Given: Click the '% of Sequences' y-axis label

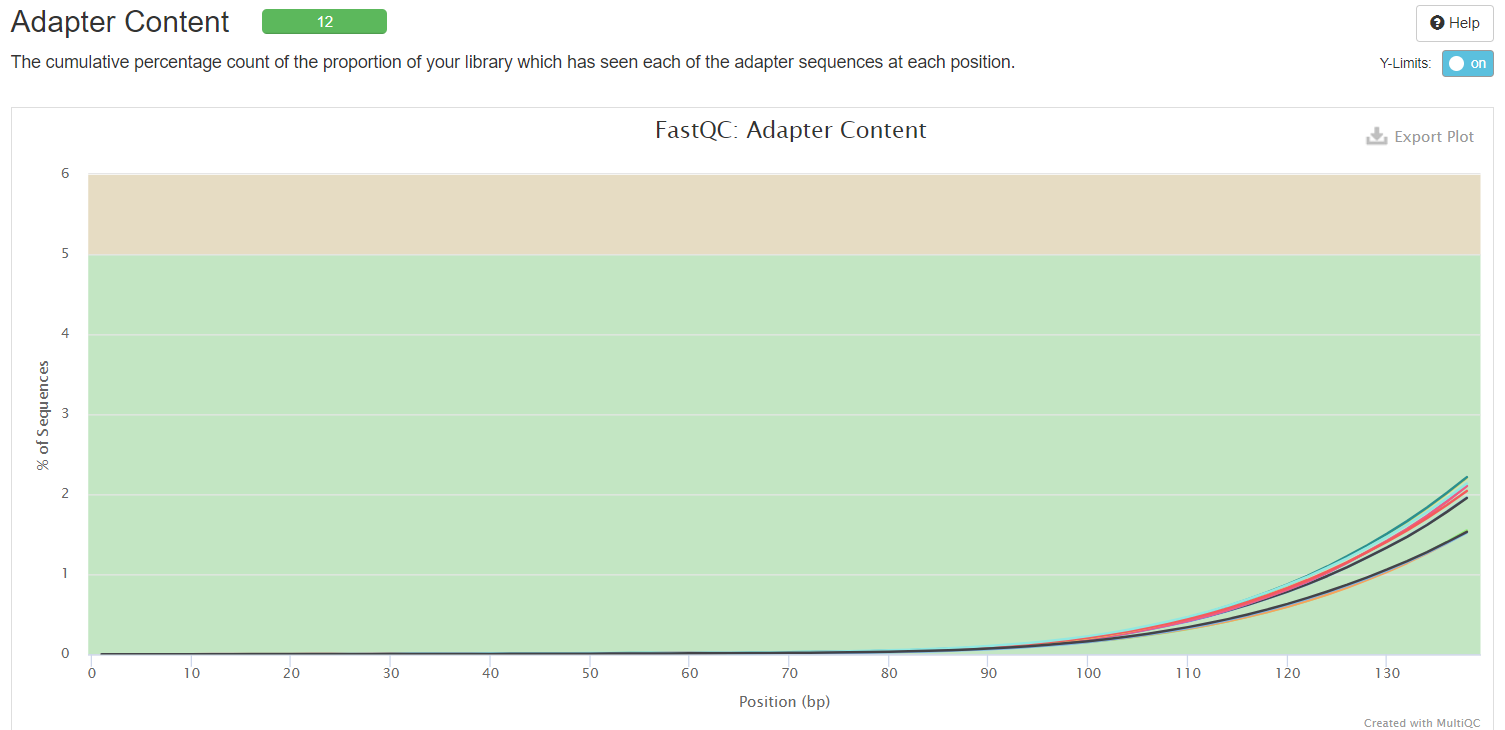Looking at the screenshot, I should coord(42,413).
